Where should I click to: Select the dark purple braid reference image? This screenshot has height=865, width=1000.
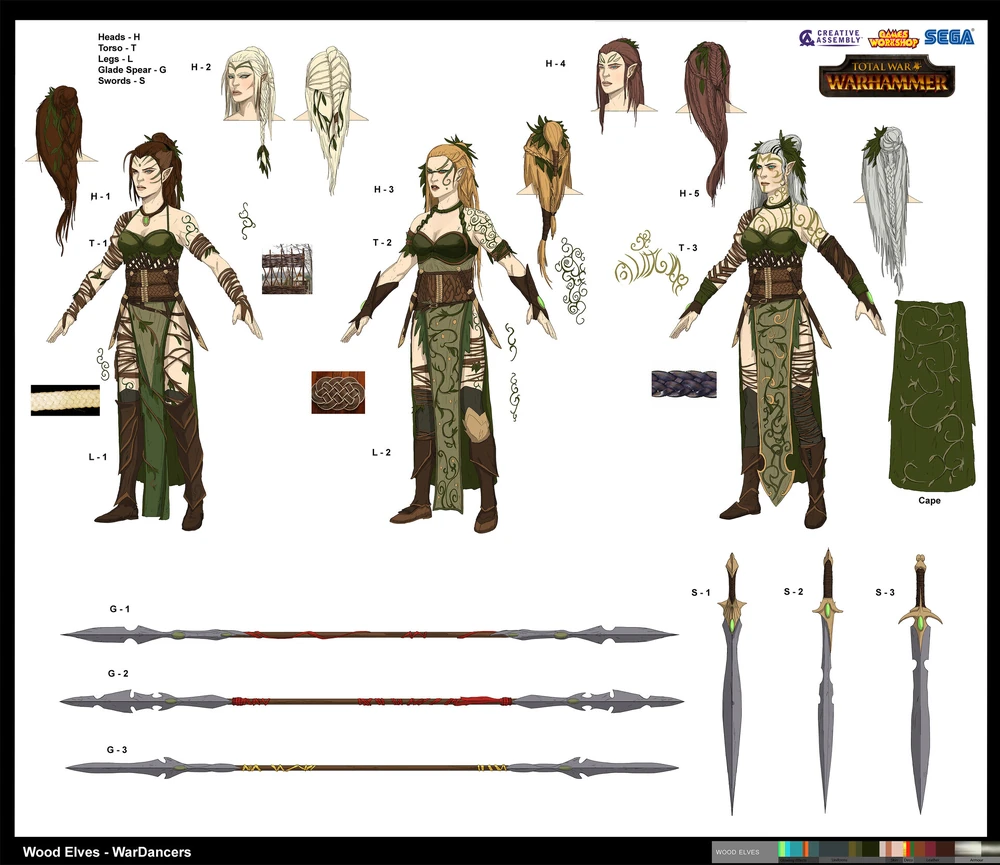pos(684,384)
